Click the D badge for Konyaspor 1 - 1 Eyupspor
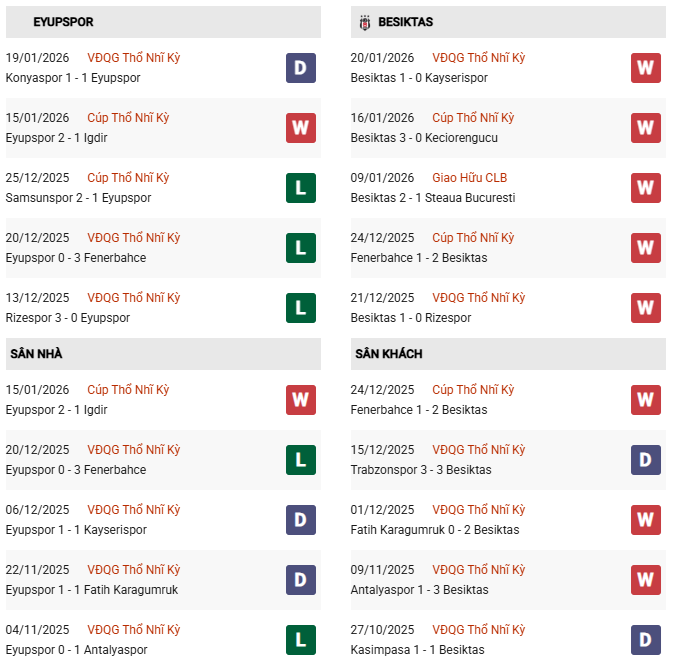The height and width of the screenshot is (669, 675). click(301, 68)
